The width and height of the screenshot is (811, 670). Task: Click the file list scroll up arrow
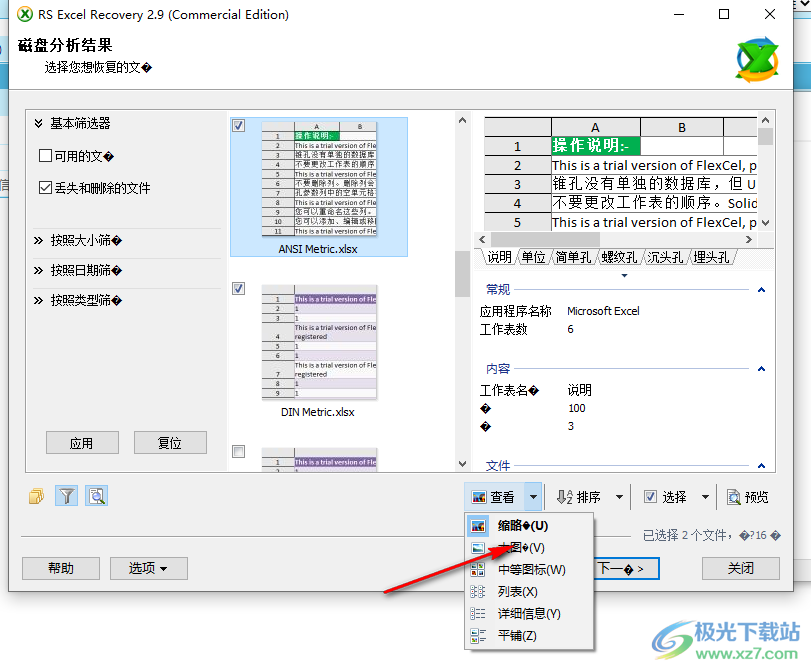tap(462, 121)
